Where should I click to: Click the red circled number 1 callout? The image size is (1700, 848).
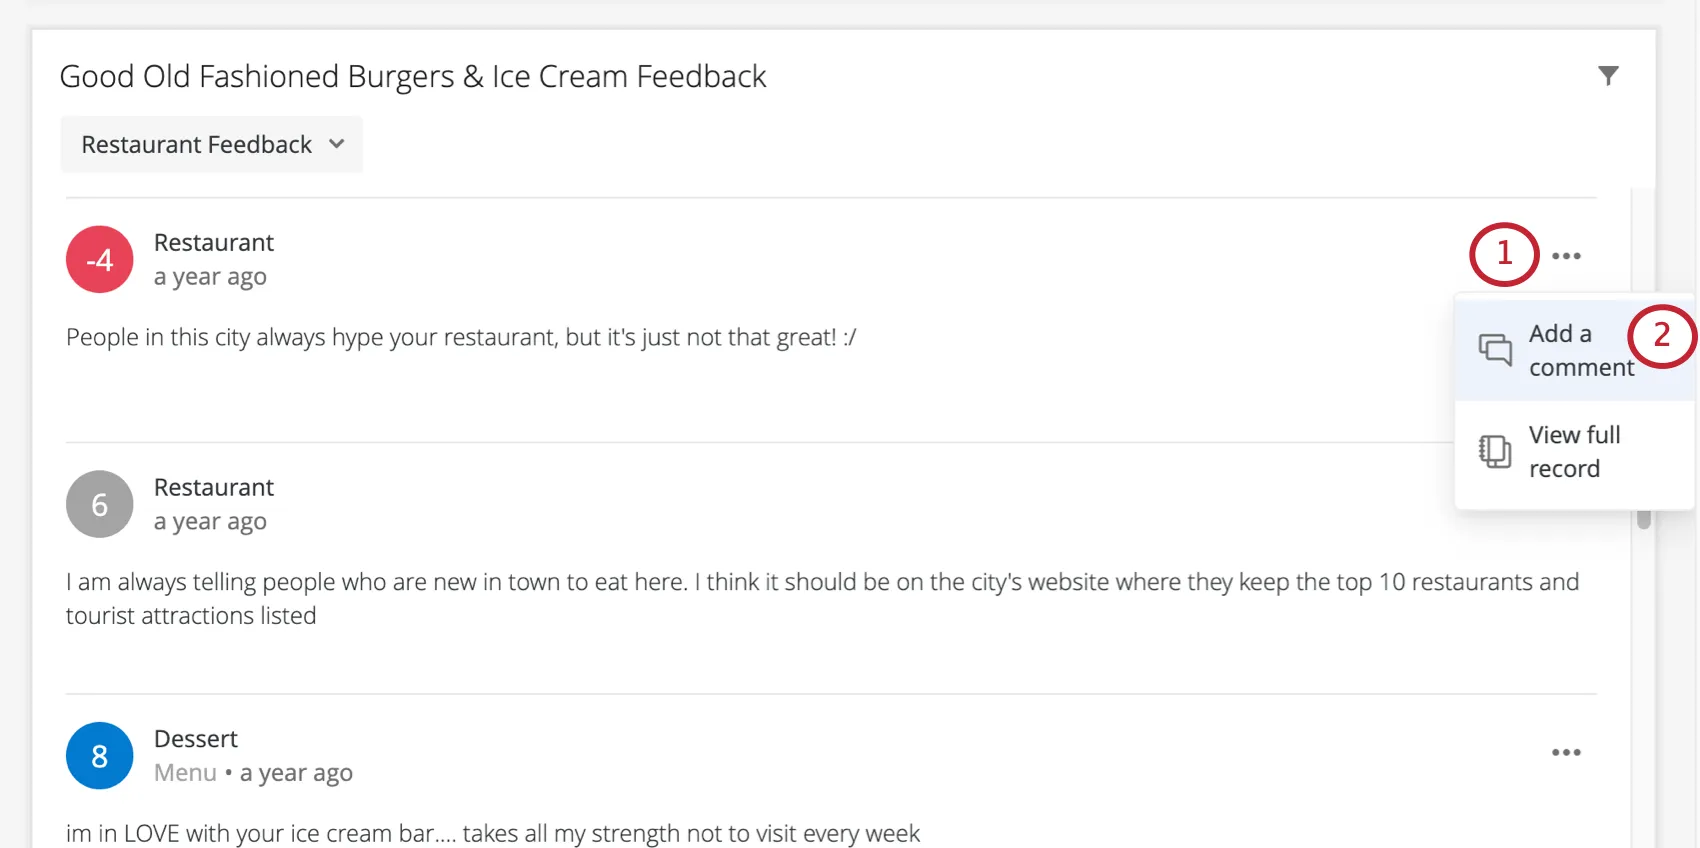click(x=1503, y=255)
